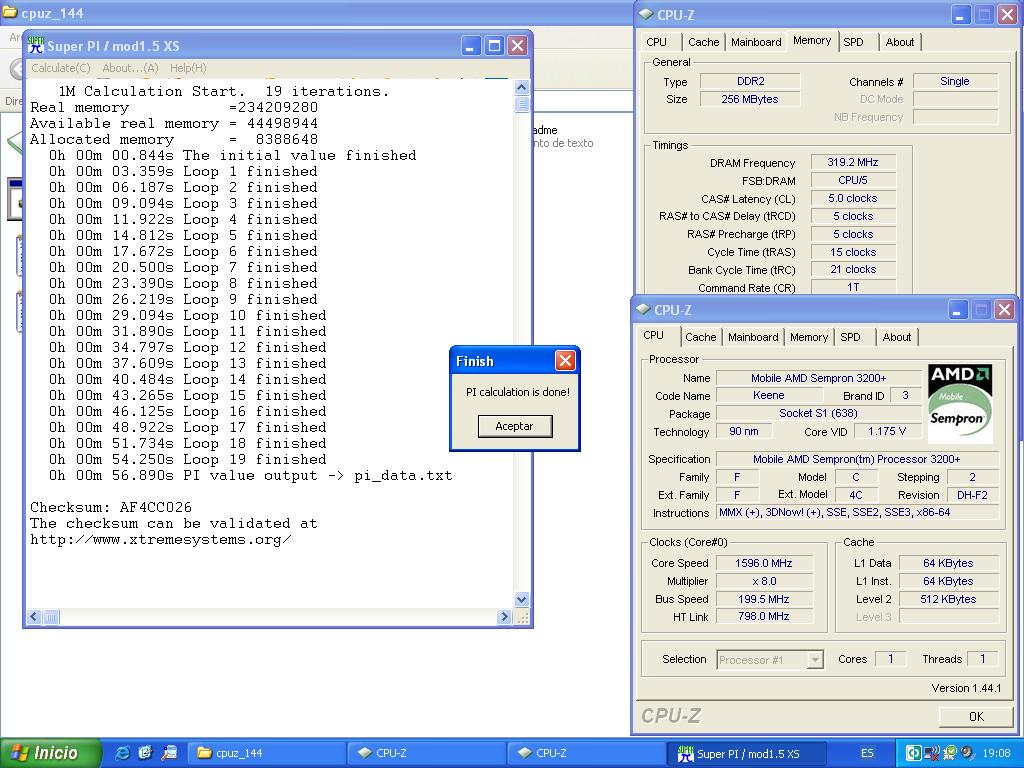This screenshot has width=1024, height=768.
Task: Minimize the lower CPU-Z window
Action: 957,310
